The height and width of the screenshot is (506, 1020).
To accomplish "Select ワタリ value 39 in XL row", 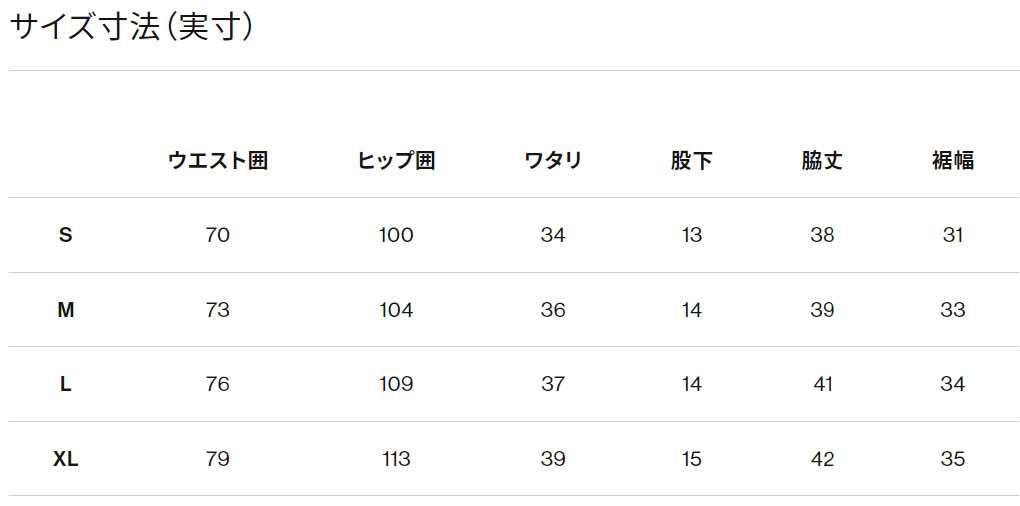I will click(x=552, y=460).
